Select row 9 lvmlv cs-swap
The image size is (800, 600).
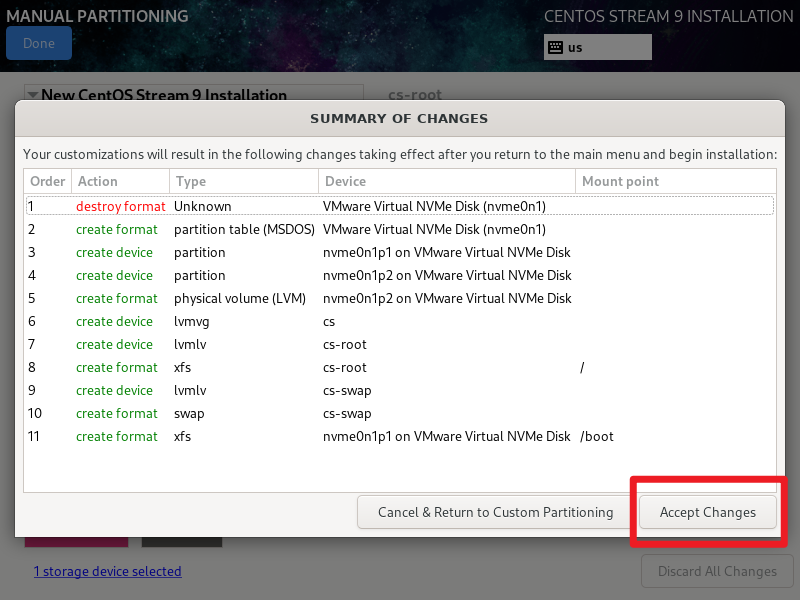pyautogui.click(x=400, y=390)
